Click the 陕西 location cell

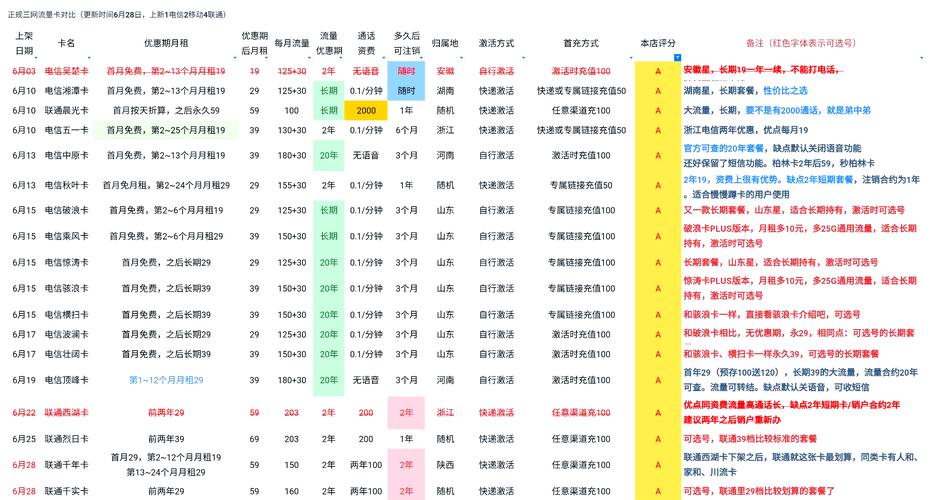click(x=445, y=465)
